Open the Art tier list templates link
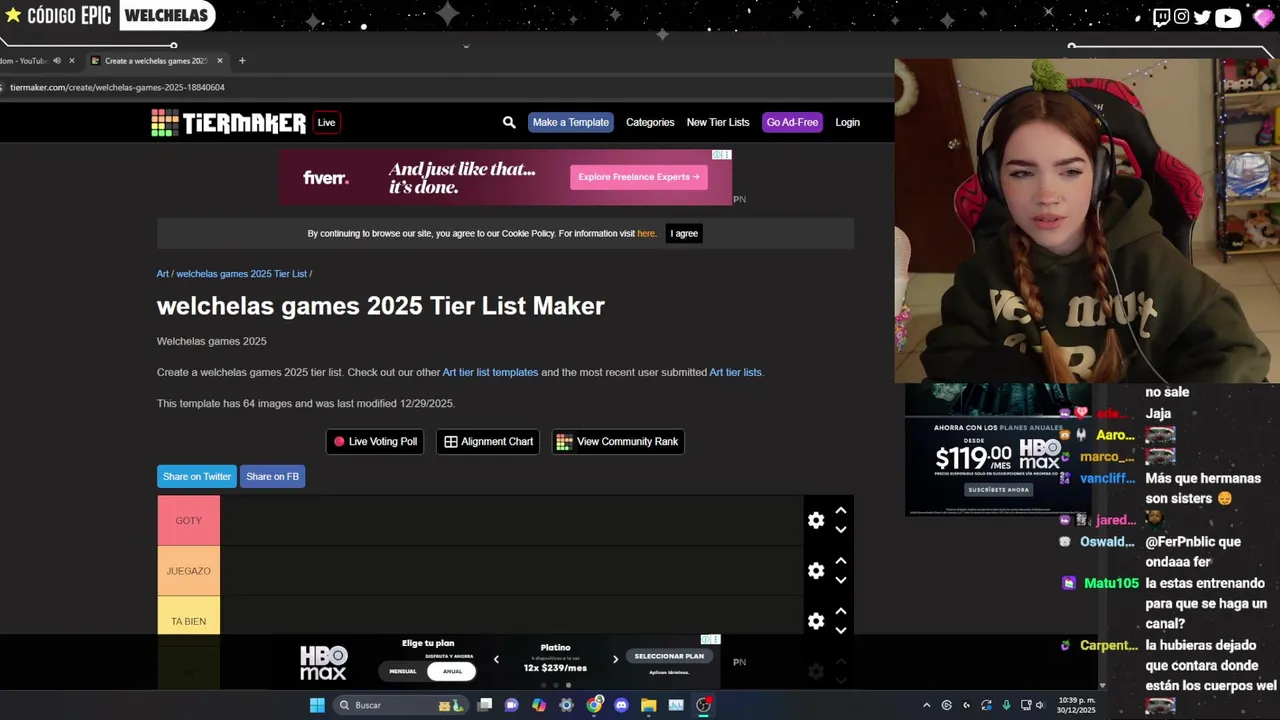 pyautogui.click(x=490, y=372)
